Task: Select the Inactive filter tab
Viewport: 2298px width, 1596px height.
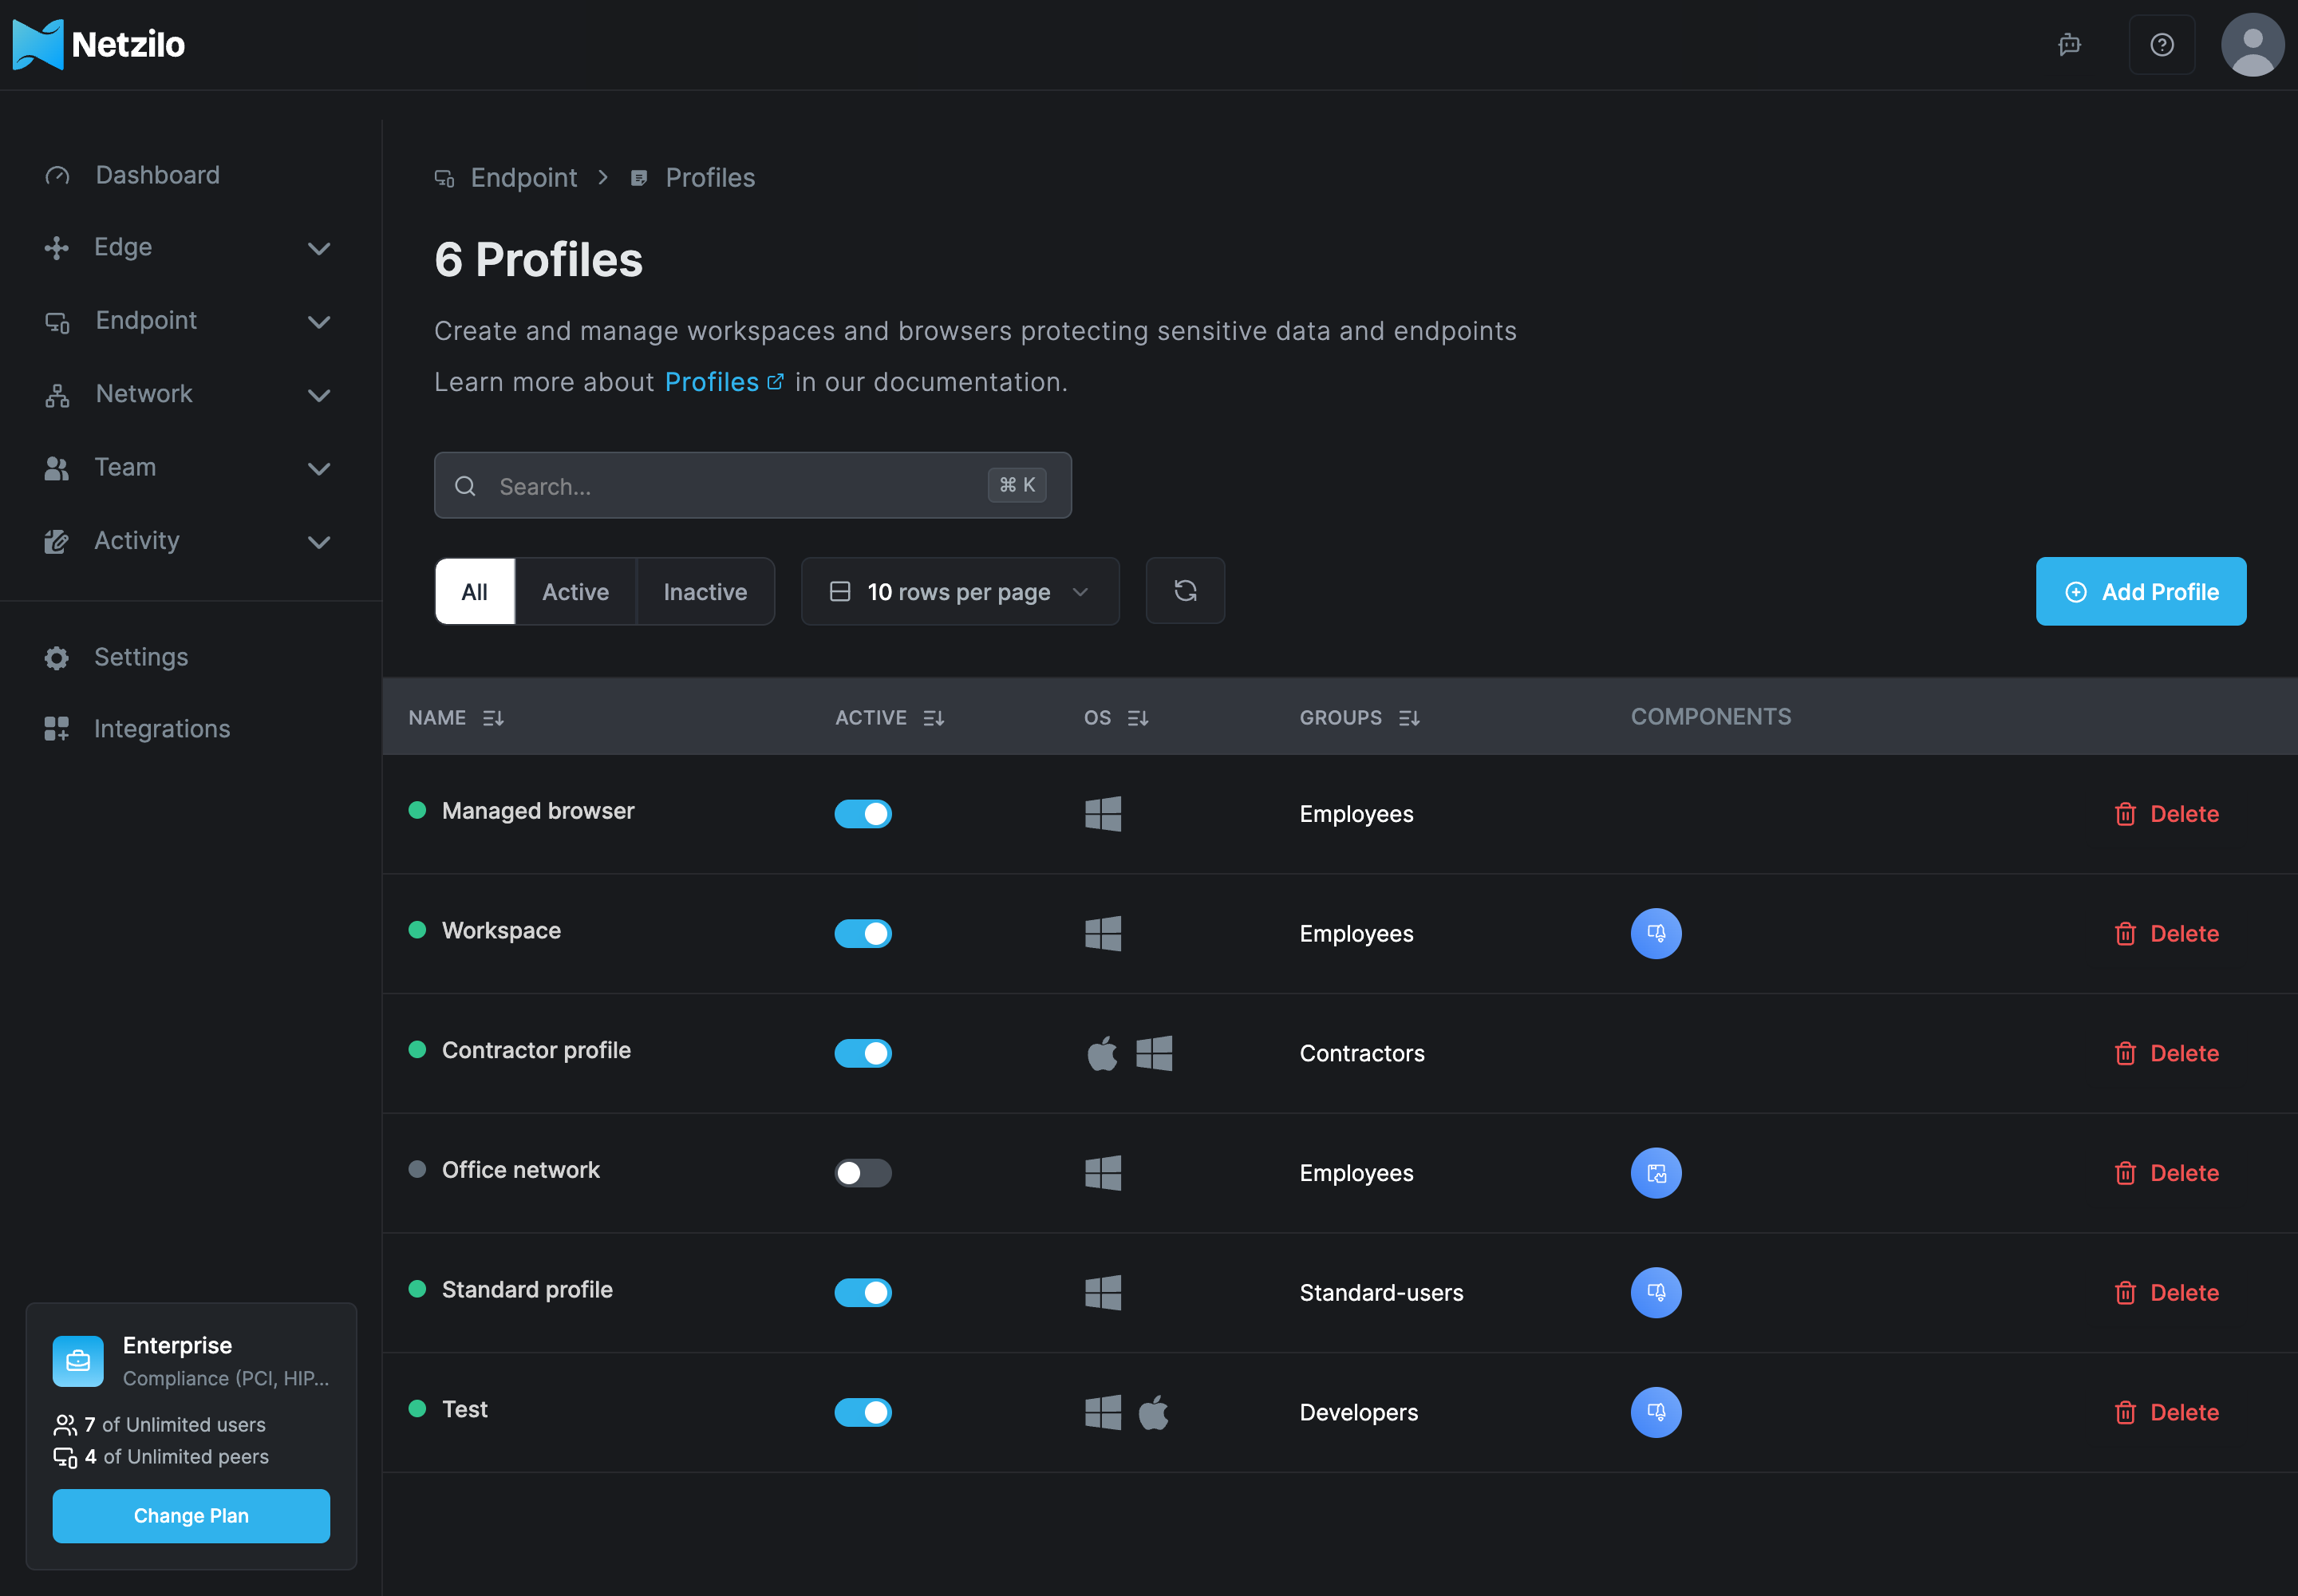Action: 705,591
